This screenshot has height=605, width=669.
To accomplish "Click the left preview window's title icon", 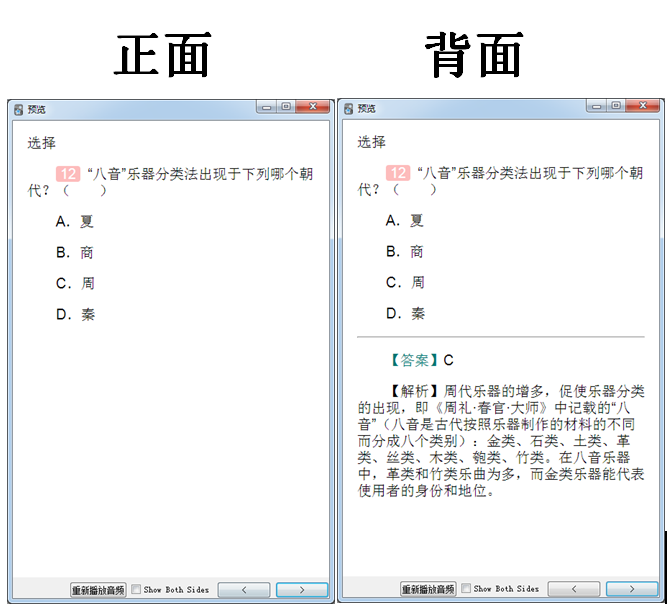I will [x=18, y=110].
